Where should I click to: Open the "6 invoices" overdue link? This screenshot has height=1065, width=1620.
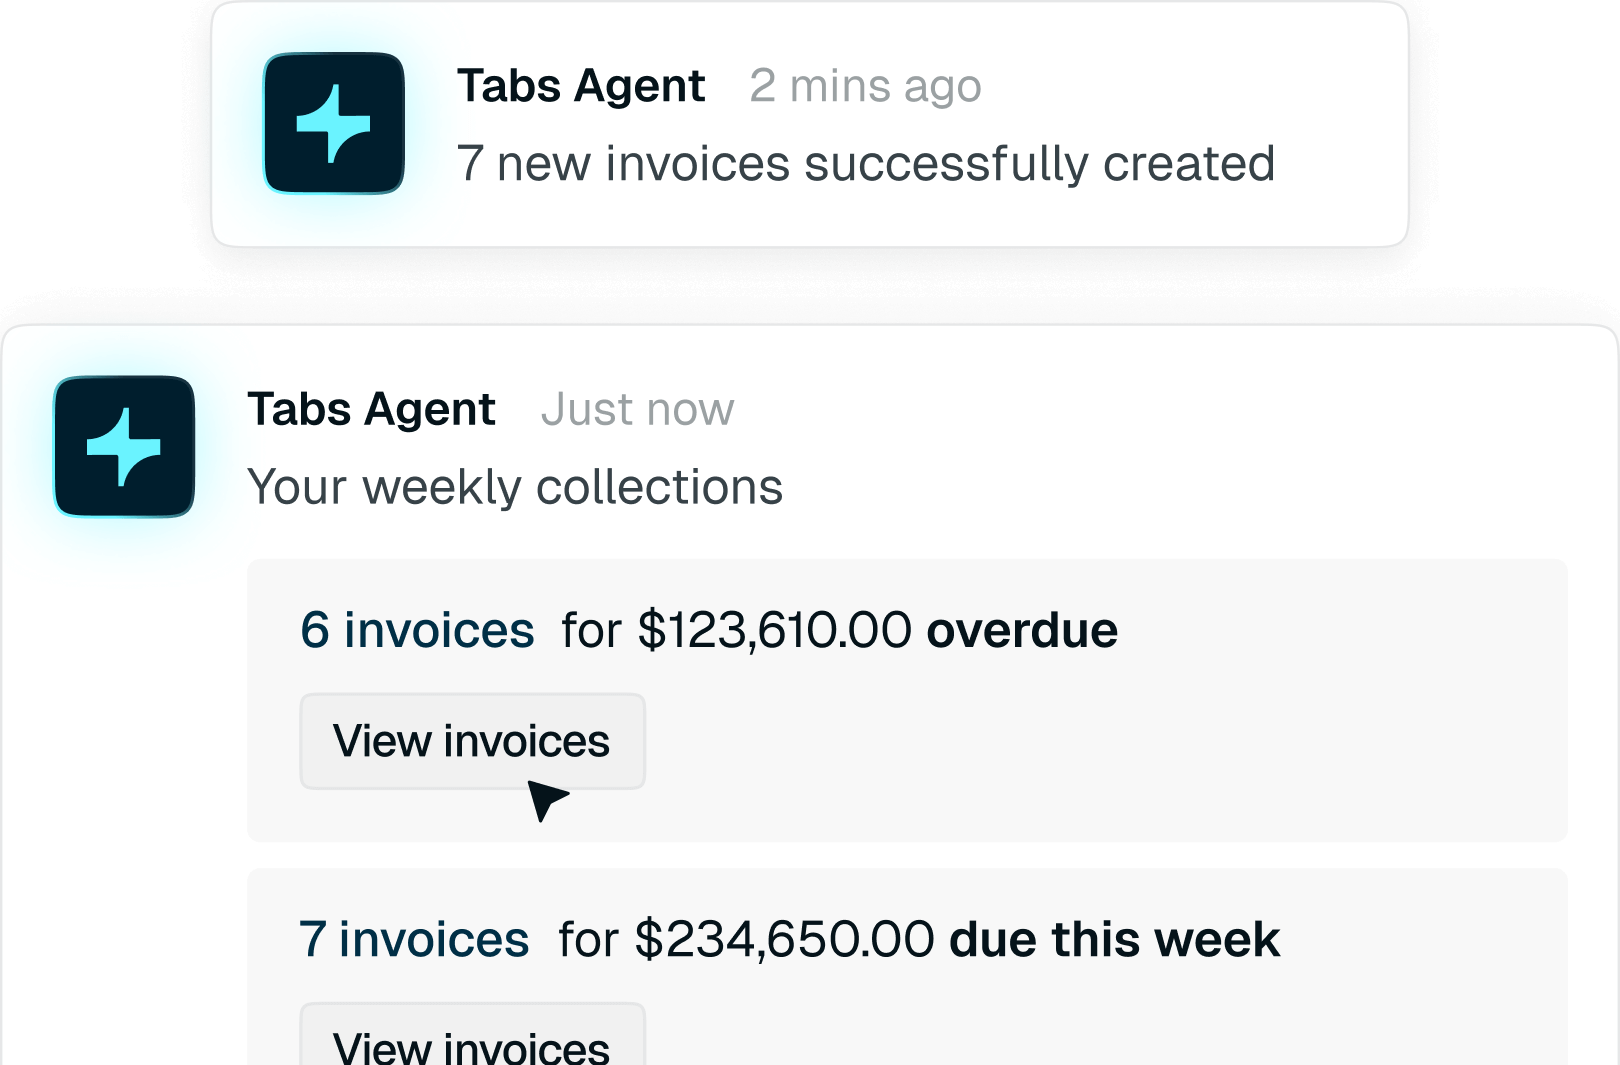point(417,630)
